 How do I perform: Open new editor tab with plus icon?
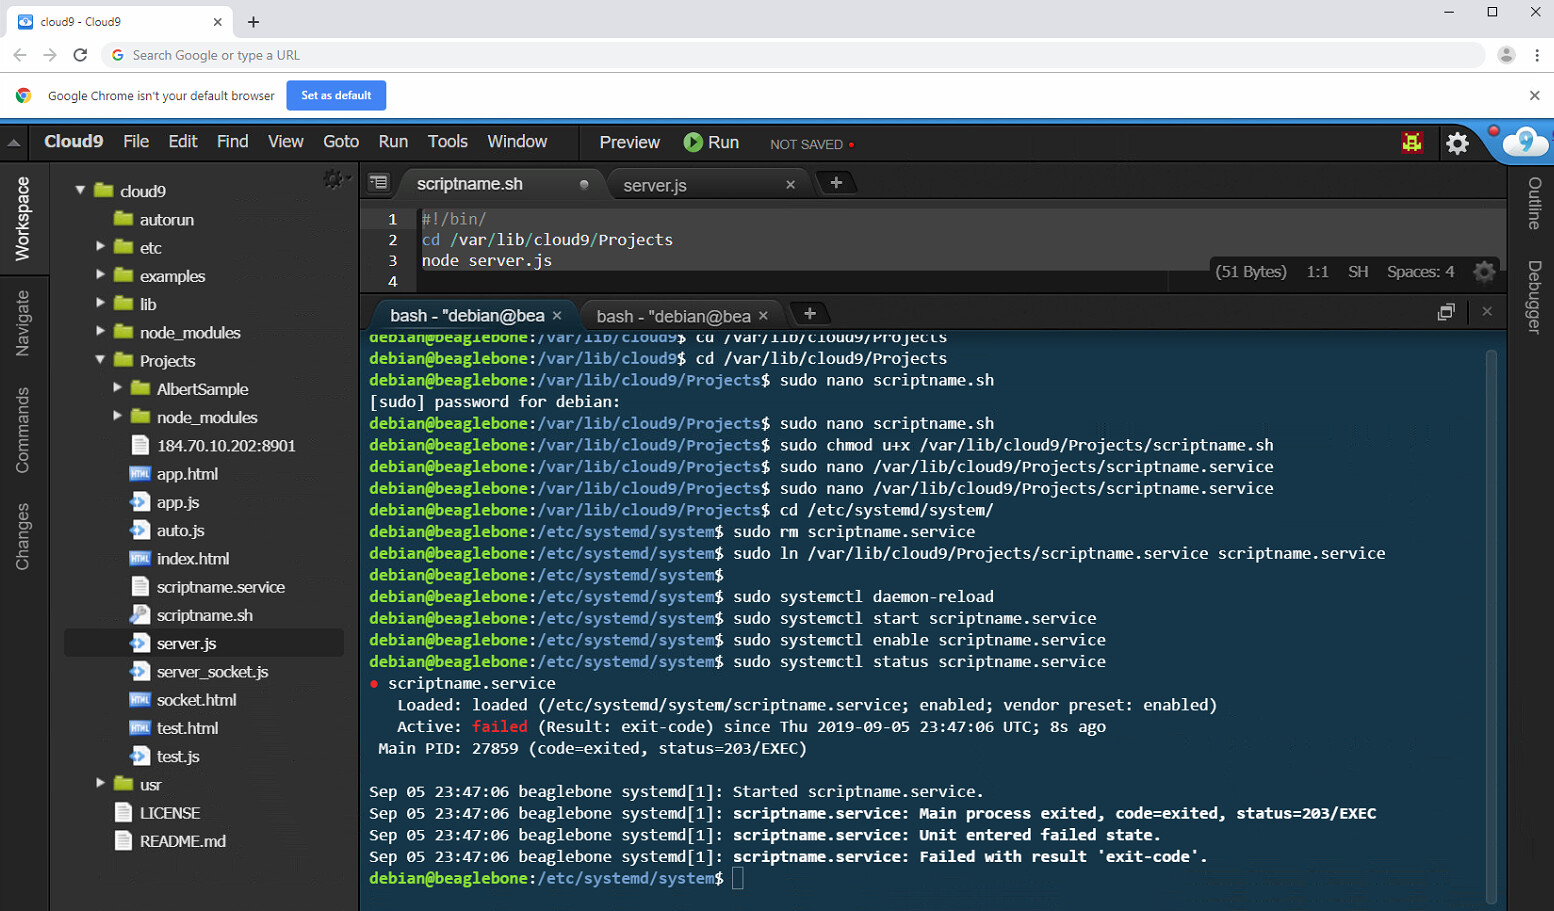(836, 182)
